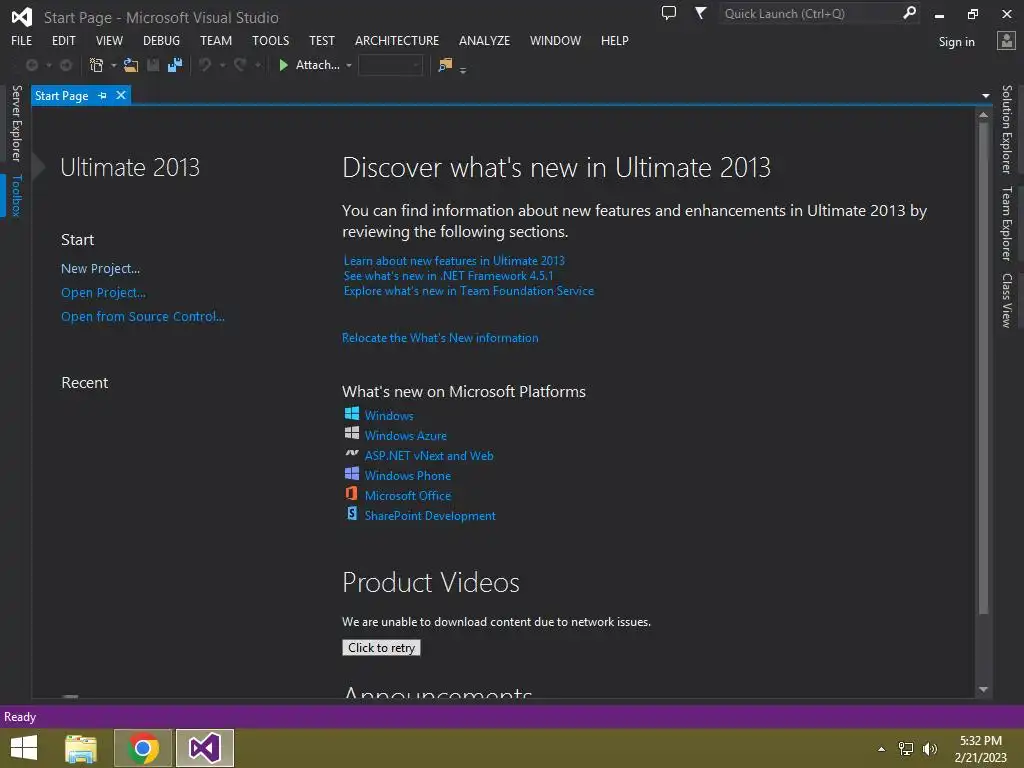Click the Redo toolbar icon

pos(240,65)
